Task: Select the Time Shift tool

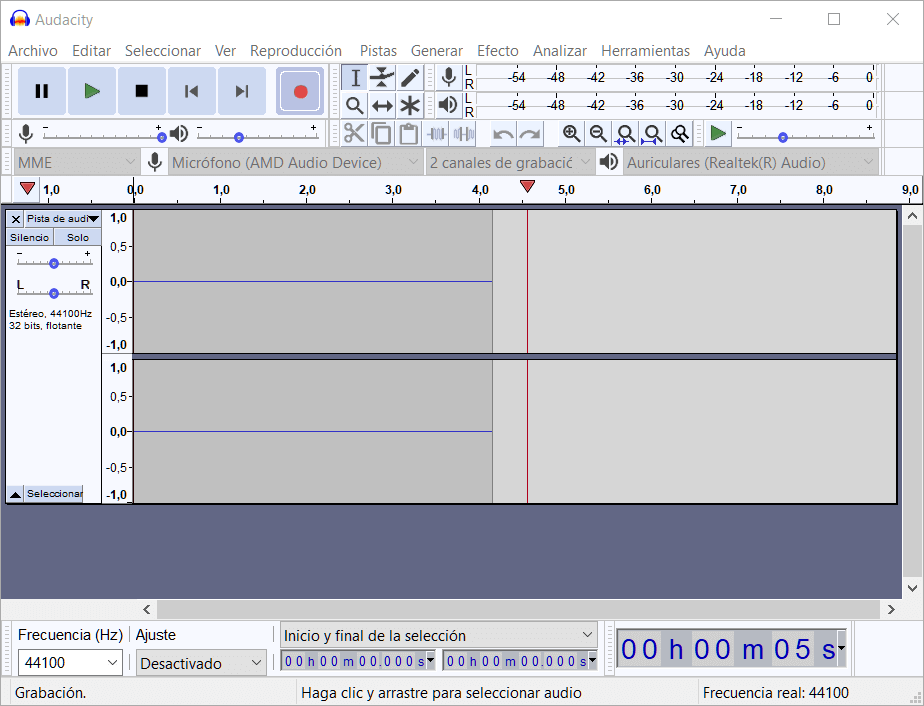Action: tap(382, 105)
